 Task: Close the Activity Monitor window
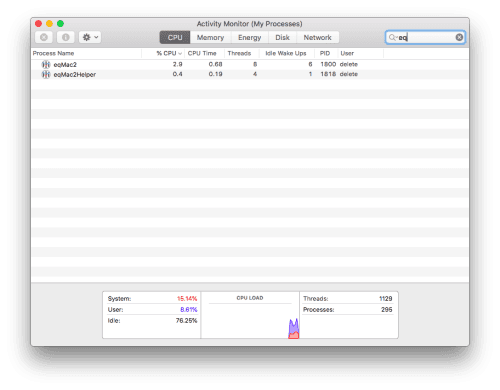coord(38,24)
